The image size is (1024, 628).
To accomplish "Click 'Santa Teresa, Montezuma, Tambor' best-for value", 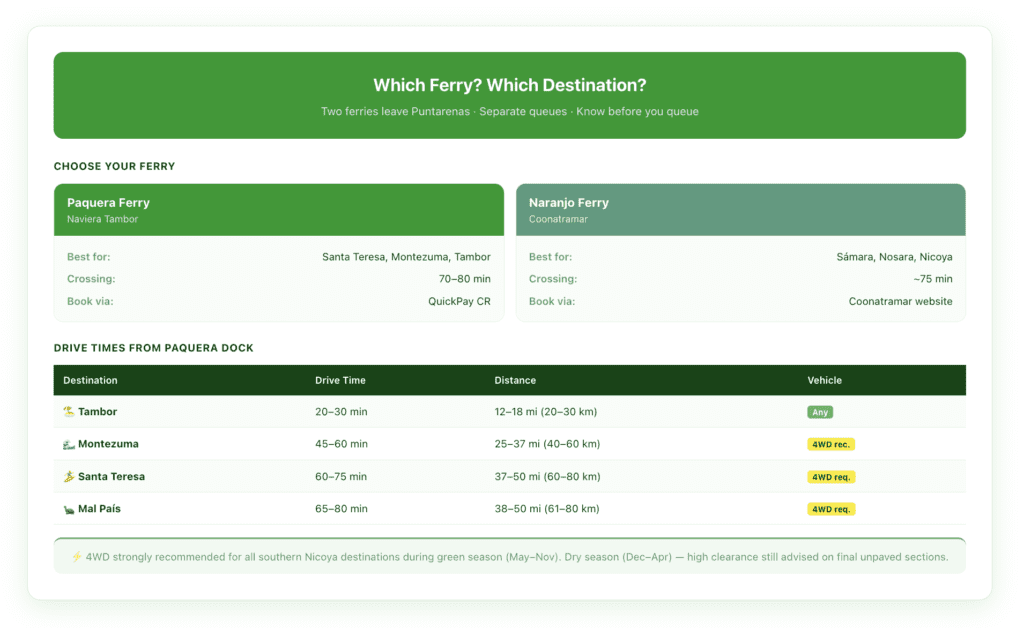I will [x=406, y=257].
